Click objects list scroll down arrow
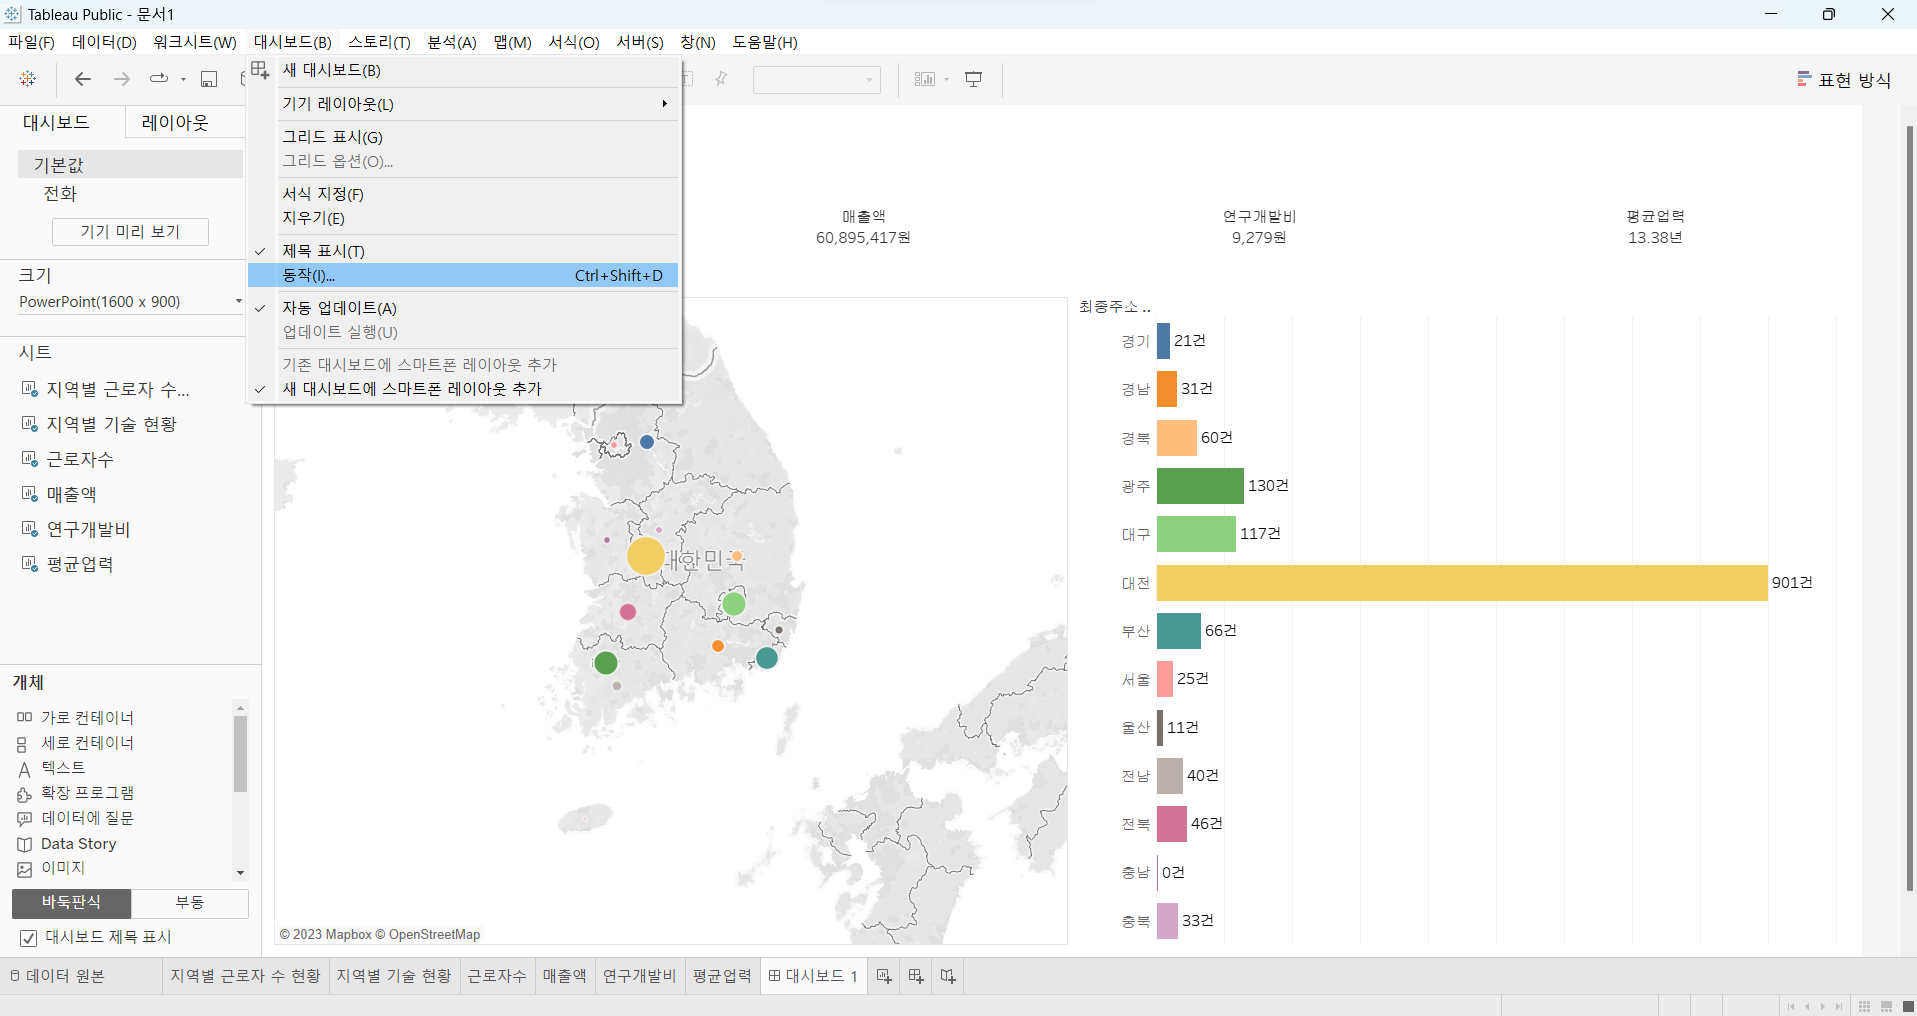1917x1016 pixels. tap(240, 873)
